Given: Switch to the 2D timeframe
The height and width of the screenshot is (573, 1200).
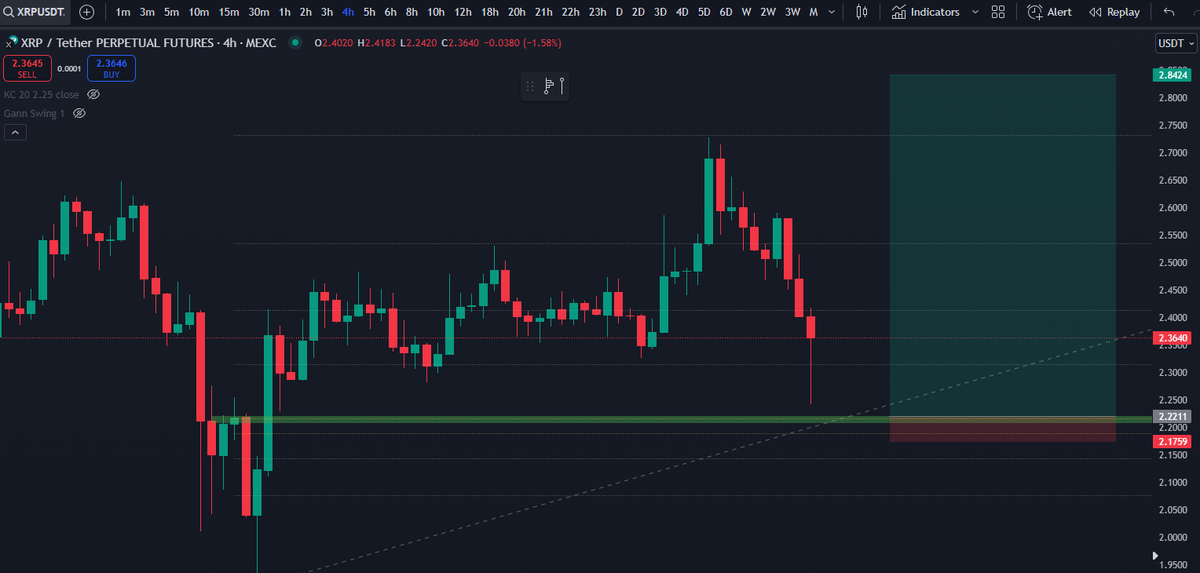Looking at the screenshot, I should 638,12.
